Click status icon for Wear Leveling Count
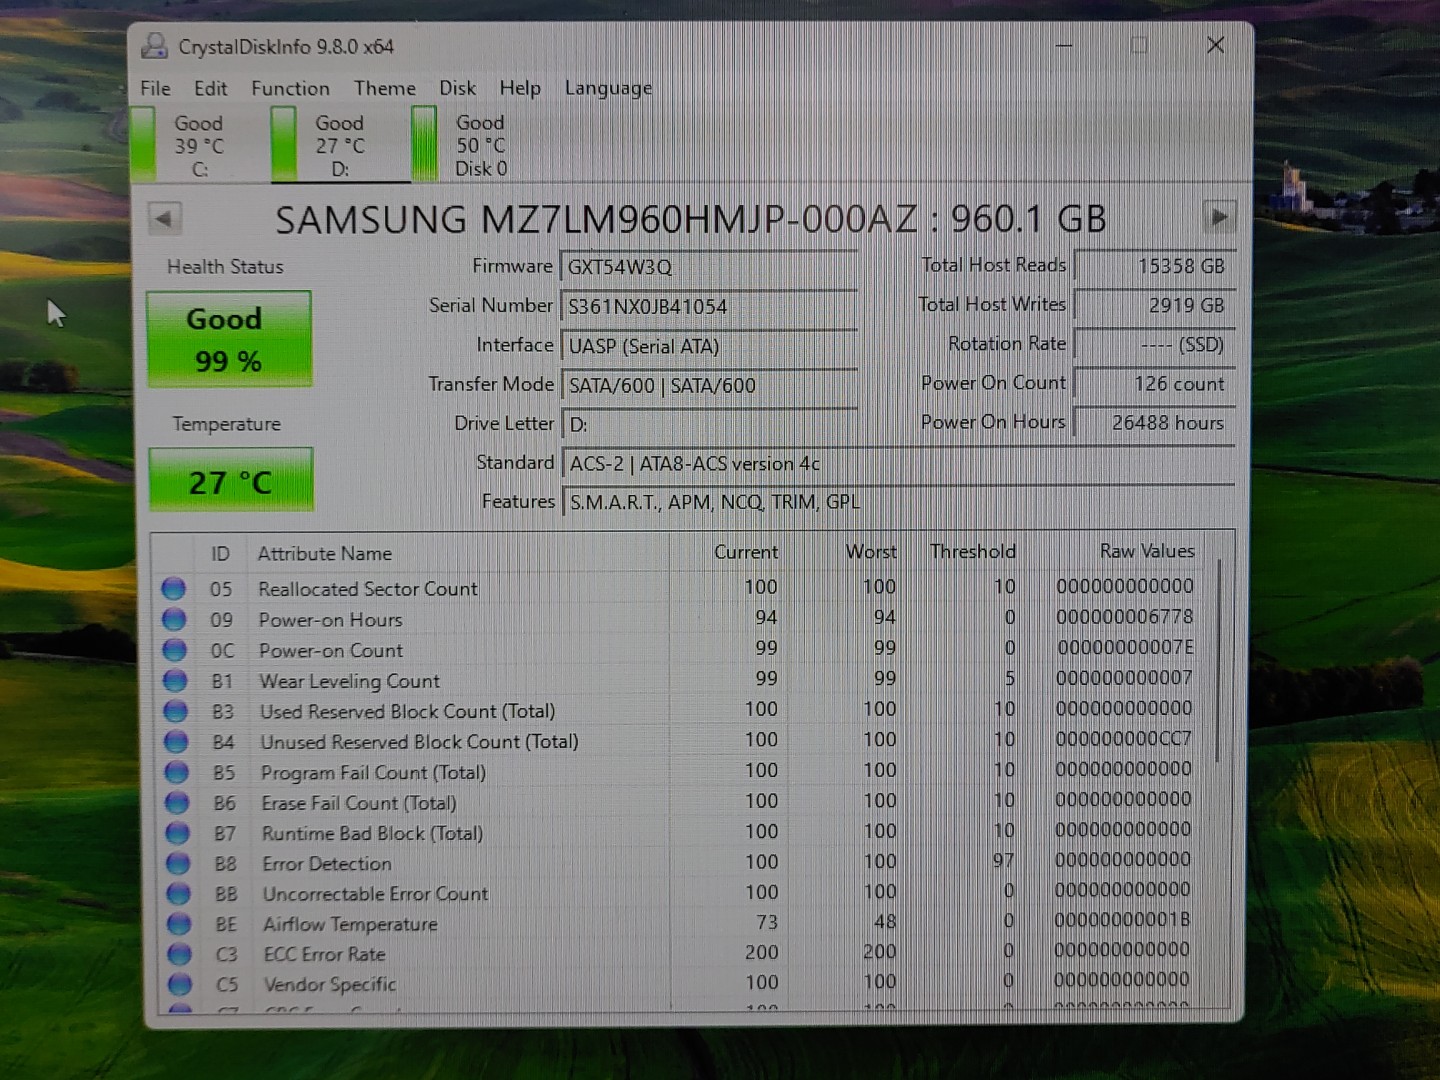 (x=175, y=681)
